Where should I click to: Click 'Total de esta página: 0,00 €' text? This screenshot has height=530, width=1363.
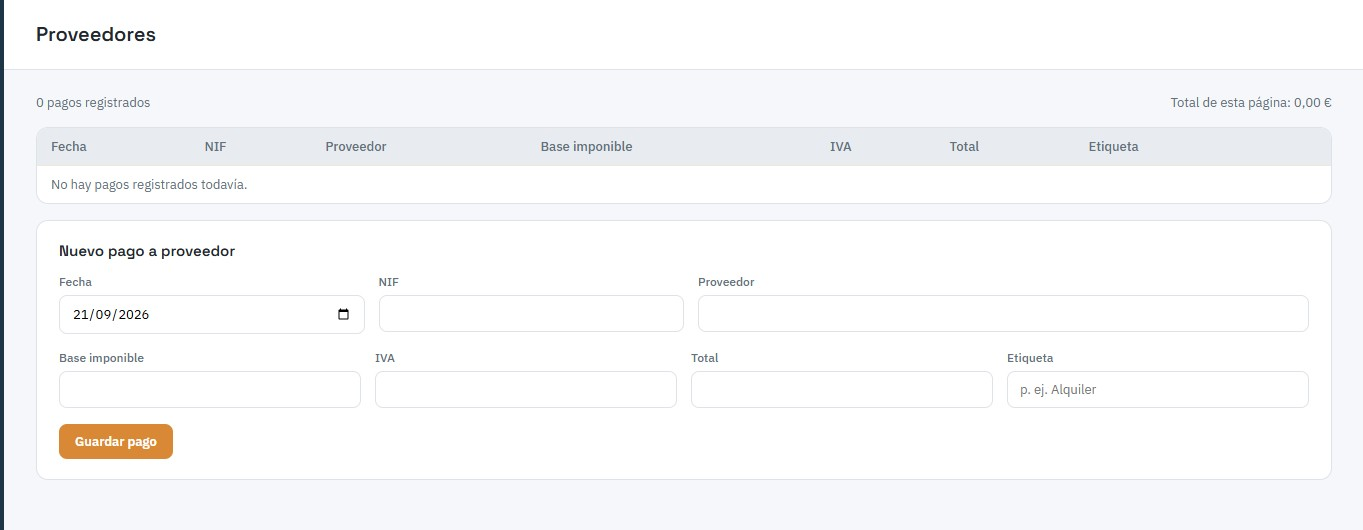click(x=1251, y=102)
